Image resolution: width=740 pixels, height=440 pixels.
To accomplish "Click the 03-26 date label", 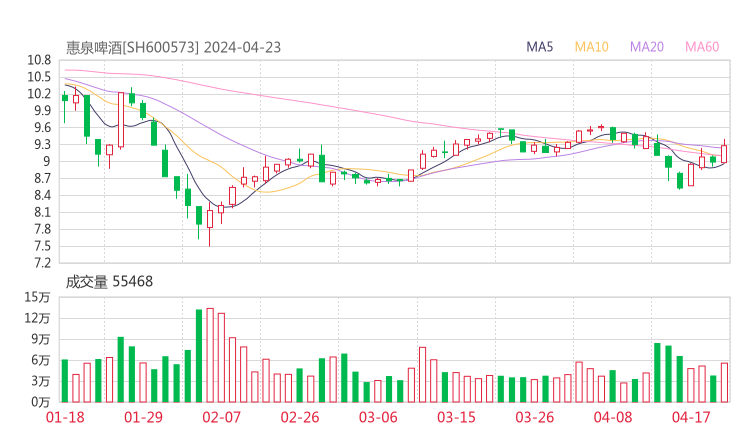I will [534, 417].
